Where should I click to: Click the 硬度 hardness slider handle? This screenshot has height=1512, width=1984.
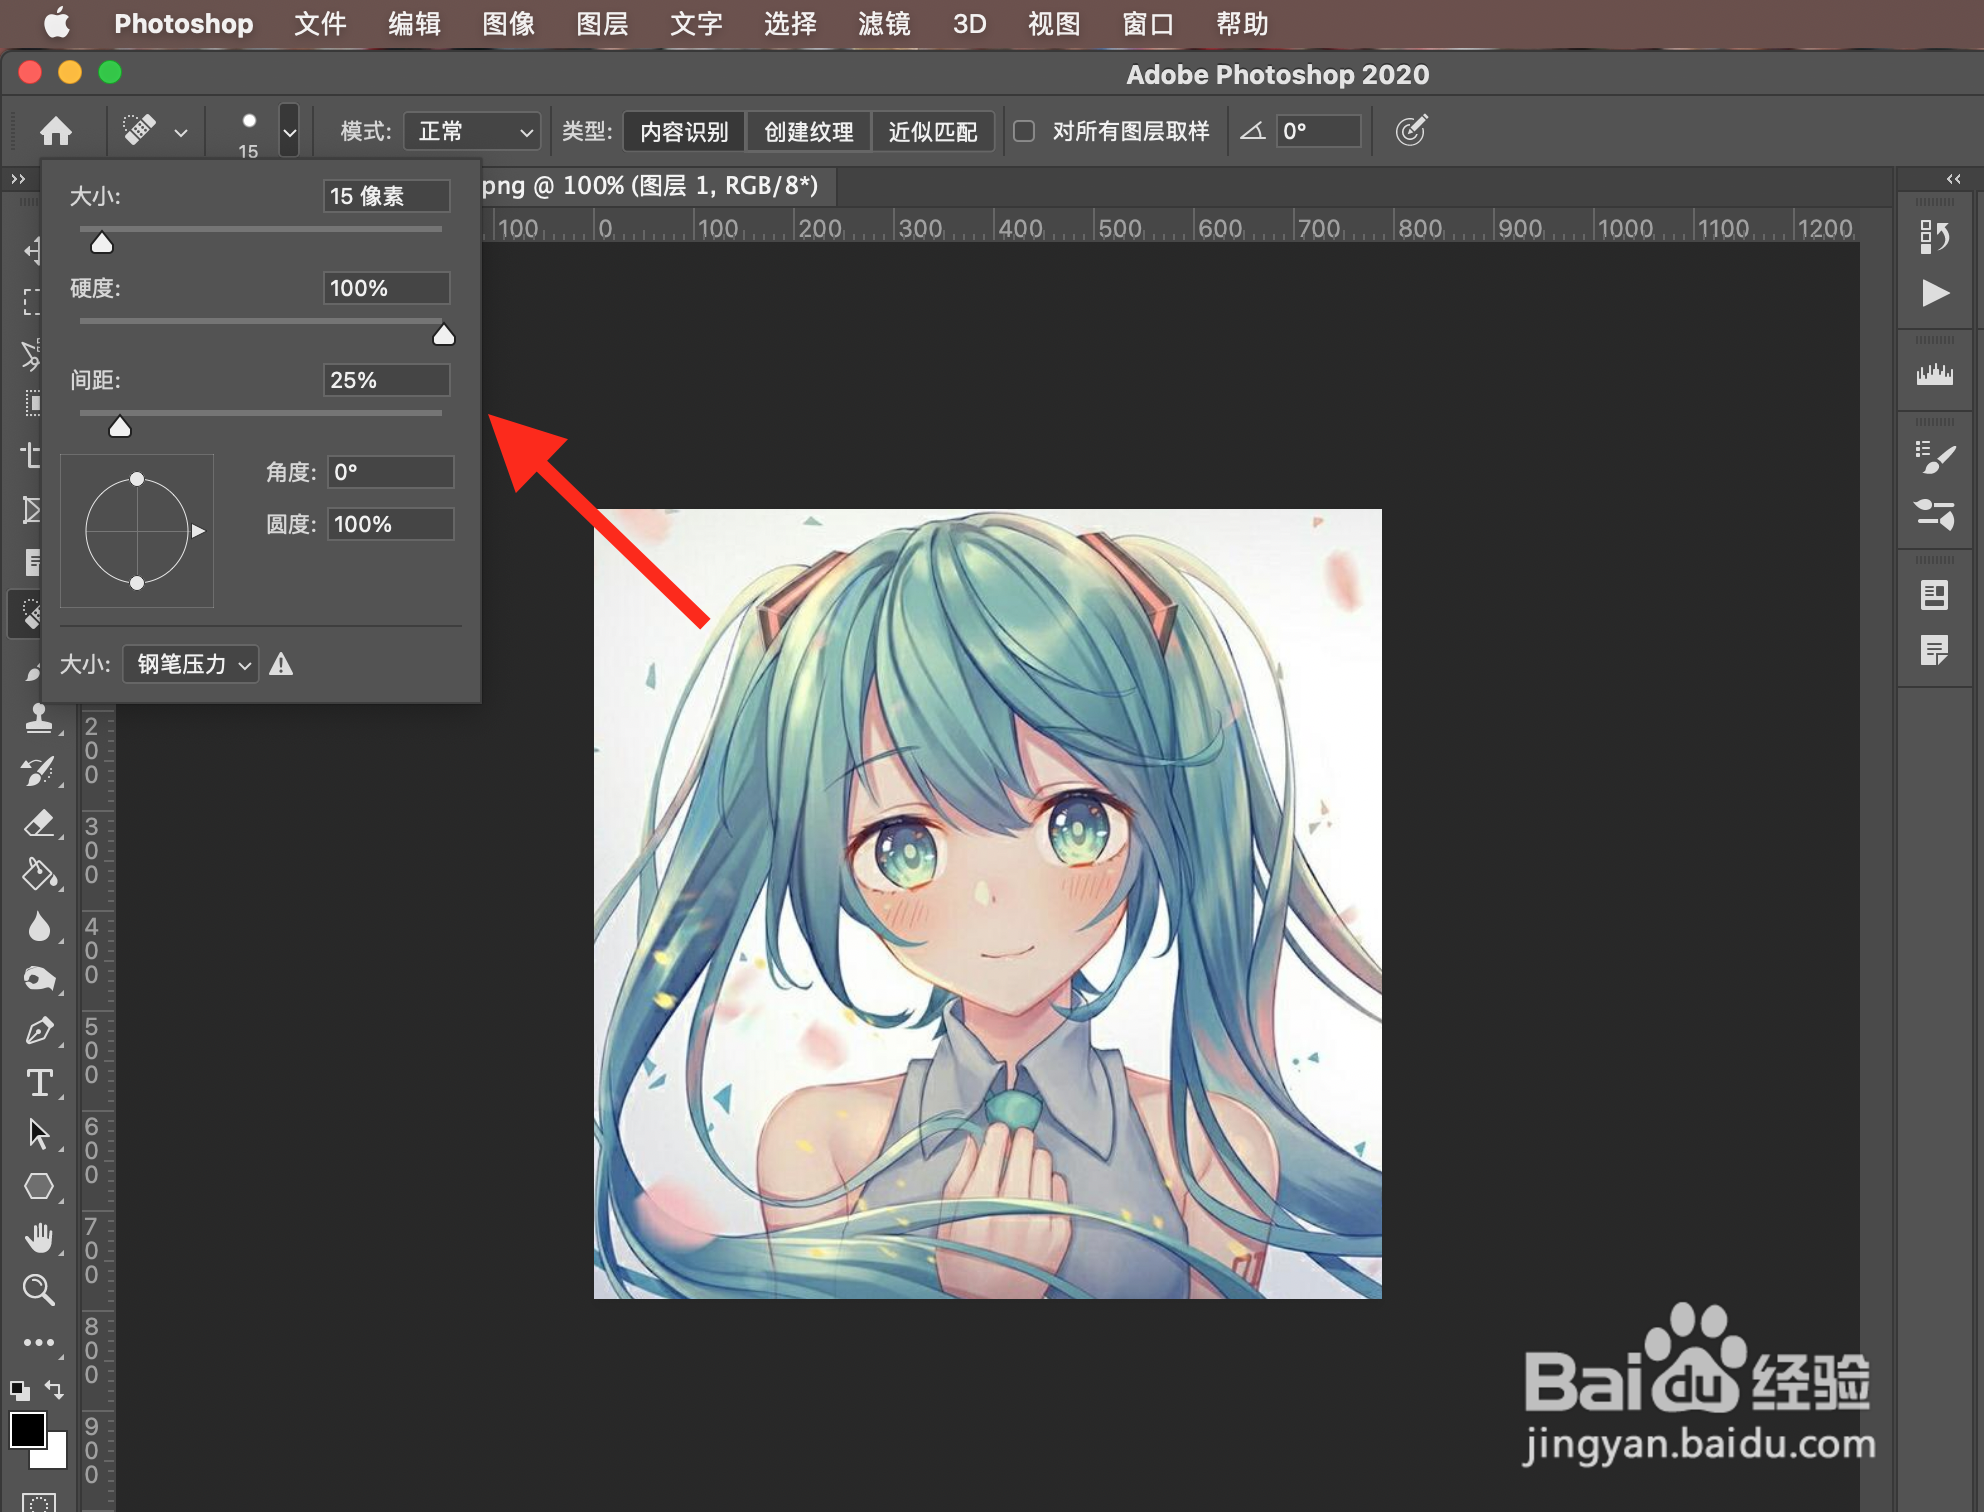click(x=443, y=335)
